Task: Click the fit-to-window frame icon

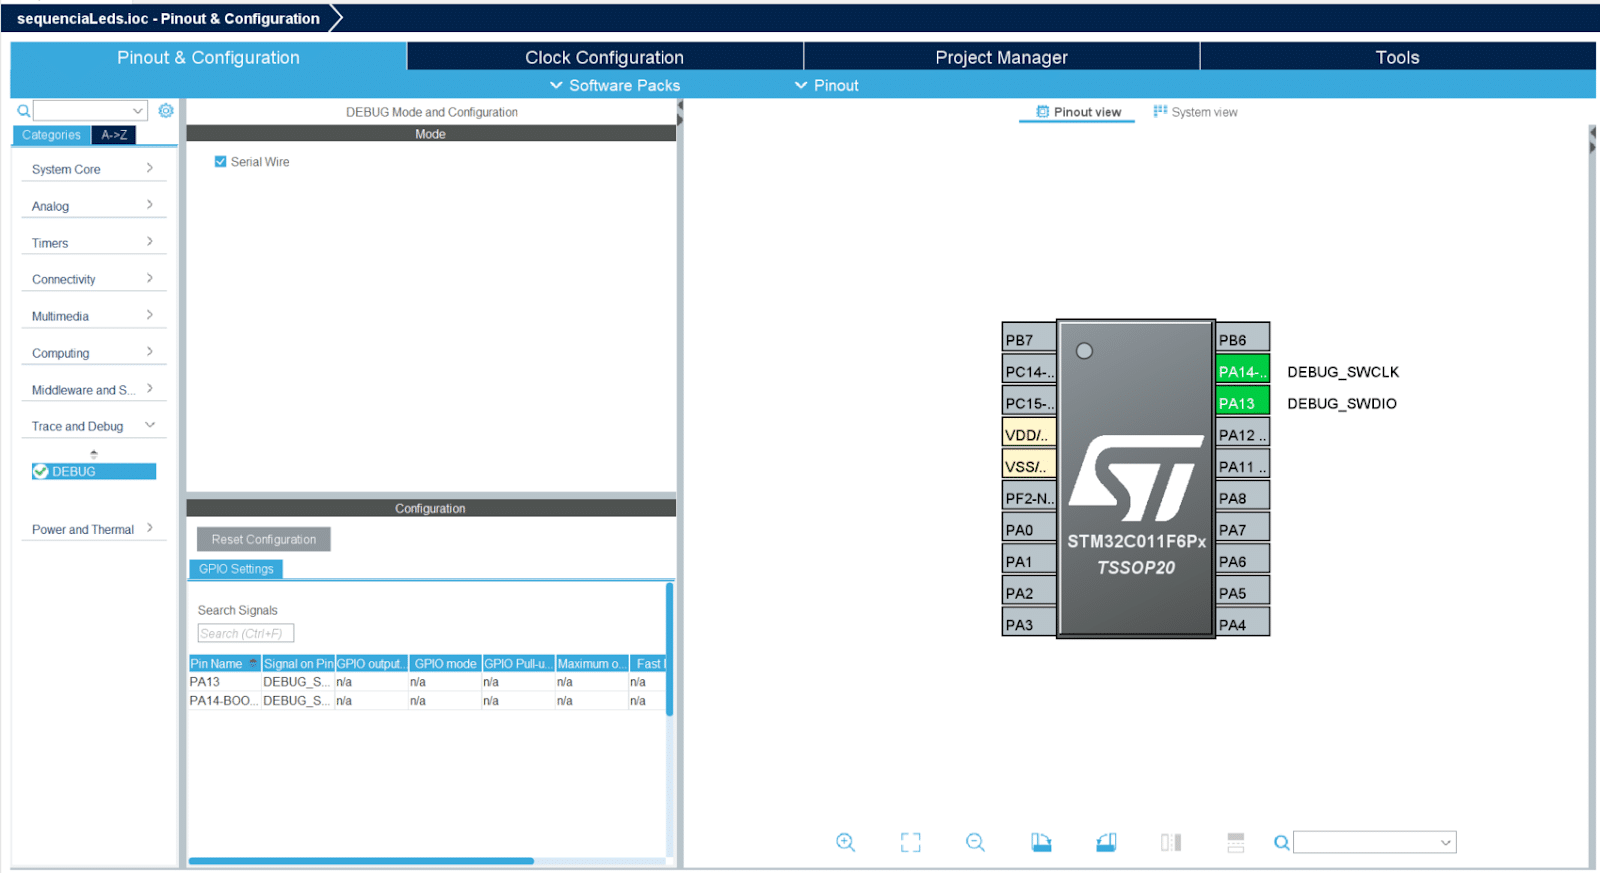Action: 910,842
